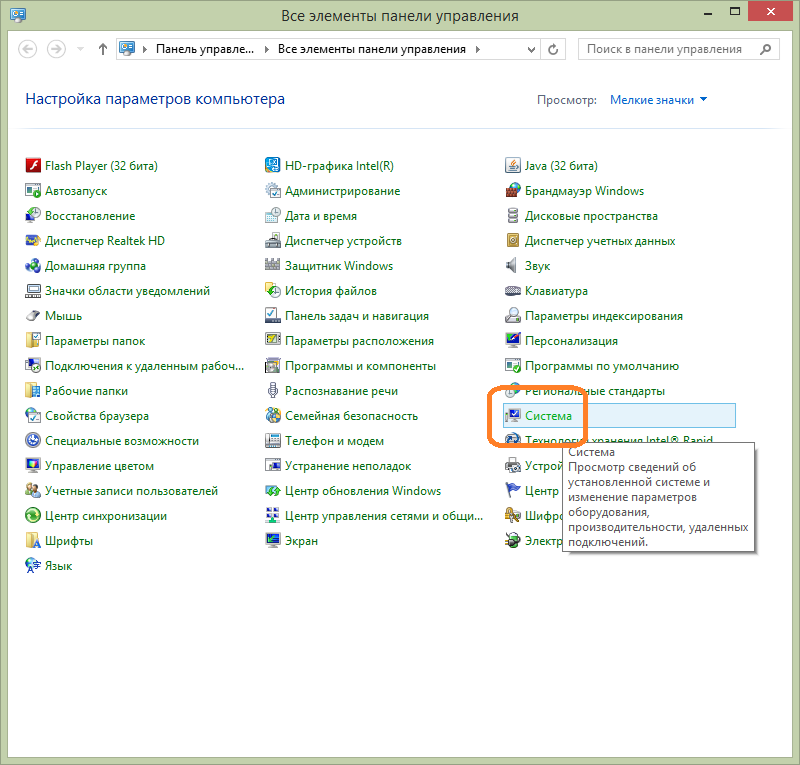
Task: Click the Телефон и модем icon
Action: click(273, 440)
